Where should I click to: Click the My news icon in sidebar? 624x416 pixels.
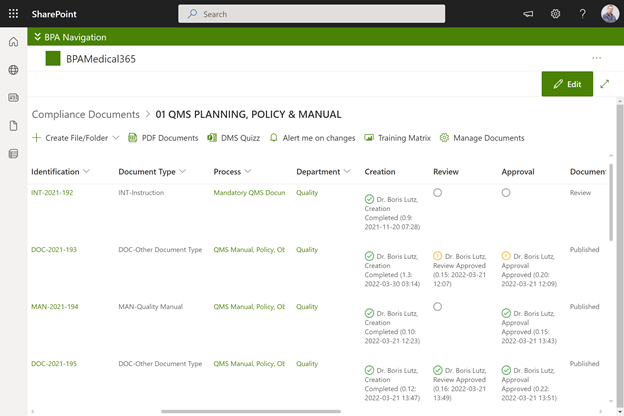[13, 98]
